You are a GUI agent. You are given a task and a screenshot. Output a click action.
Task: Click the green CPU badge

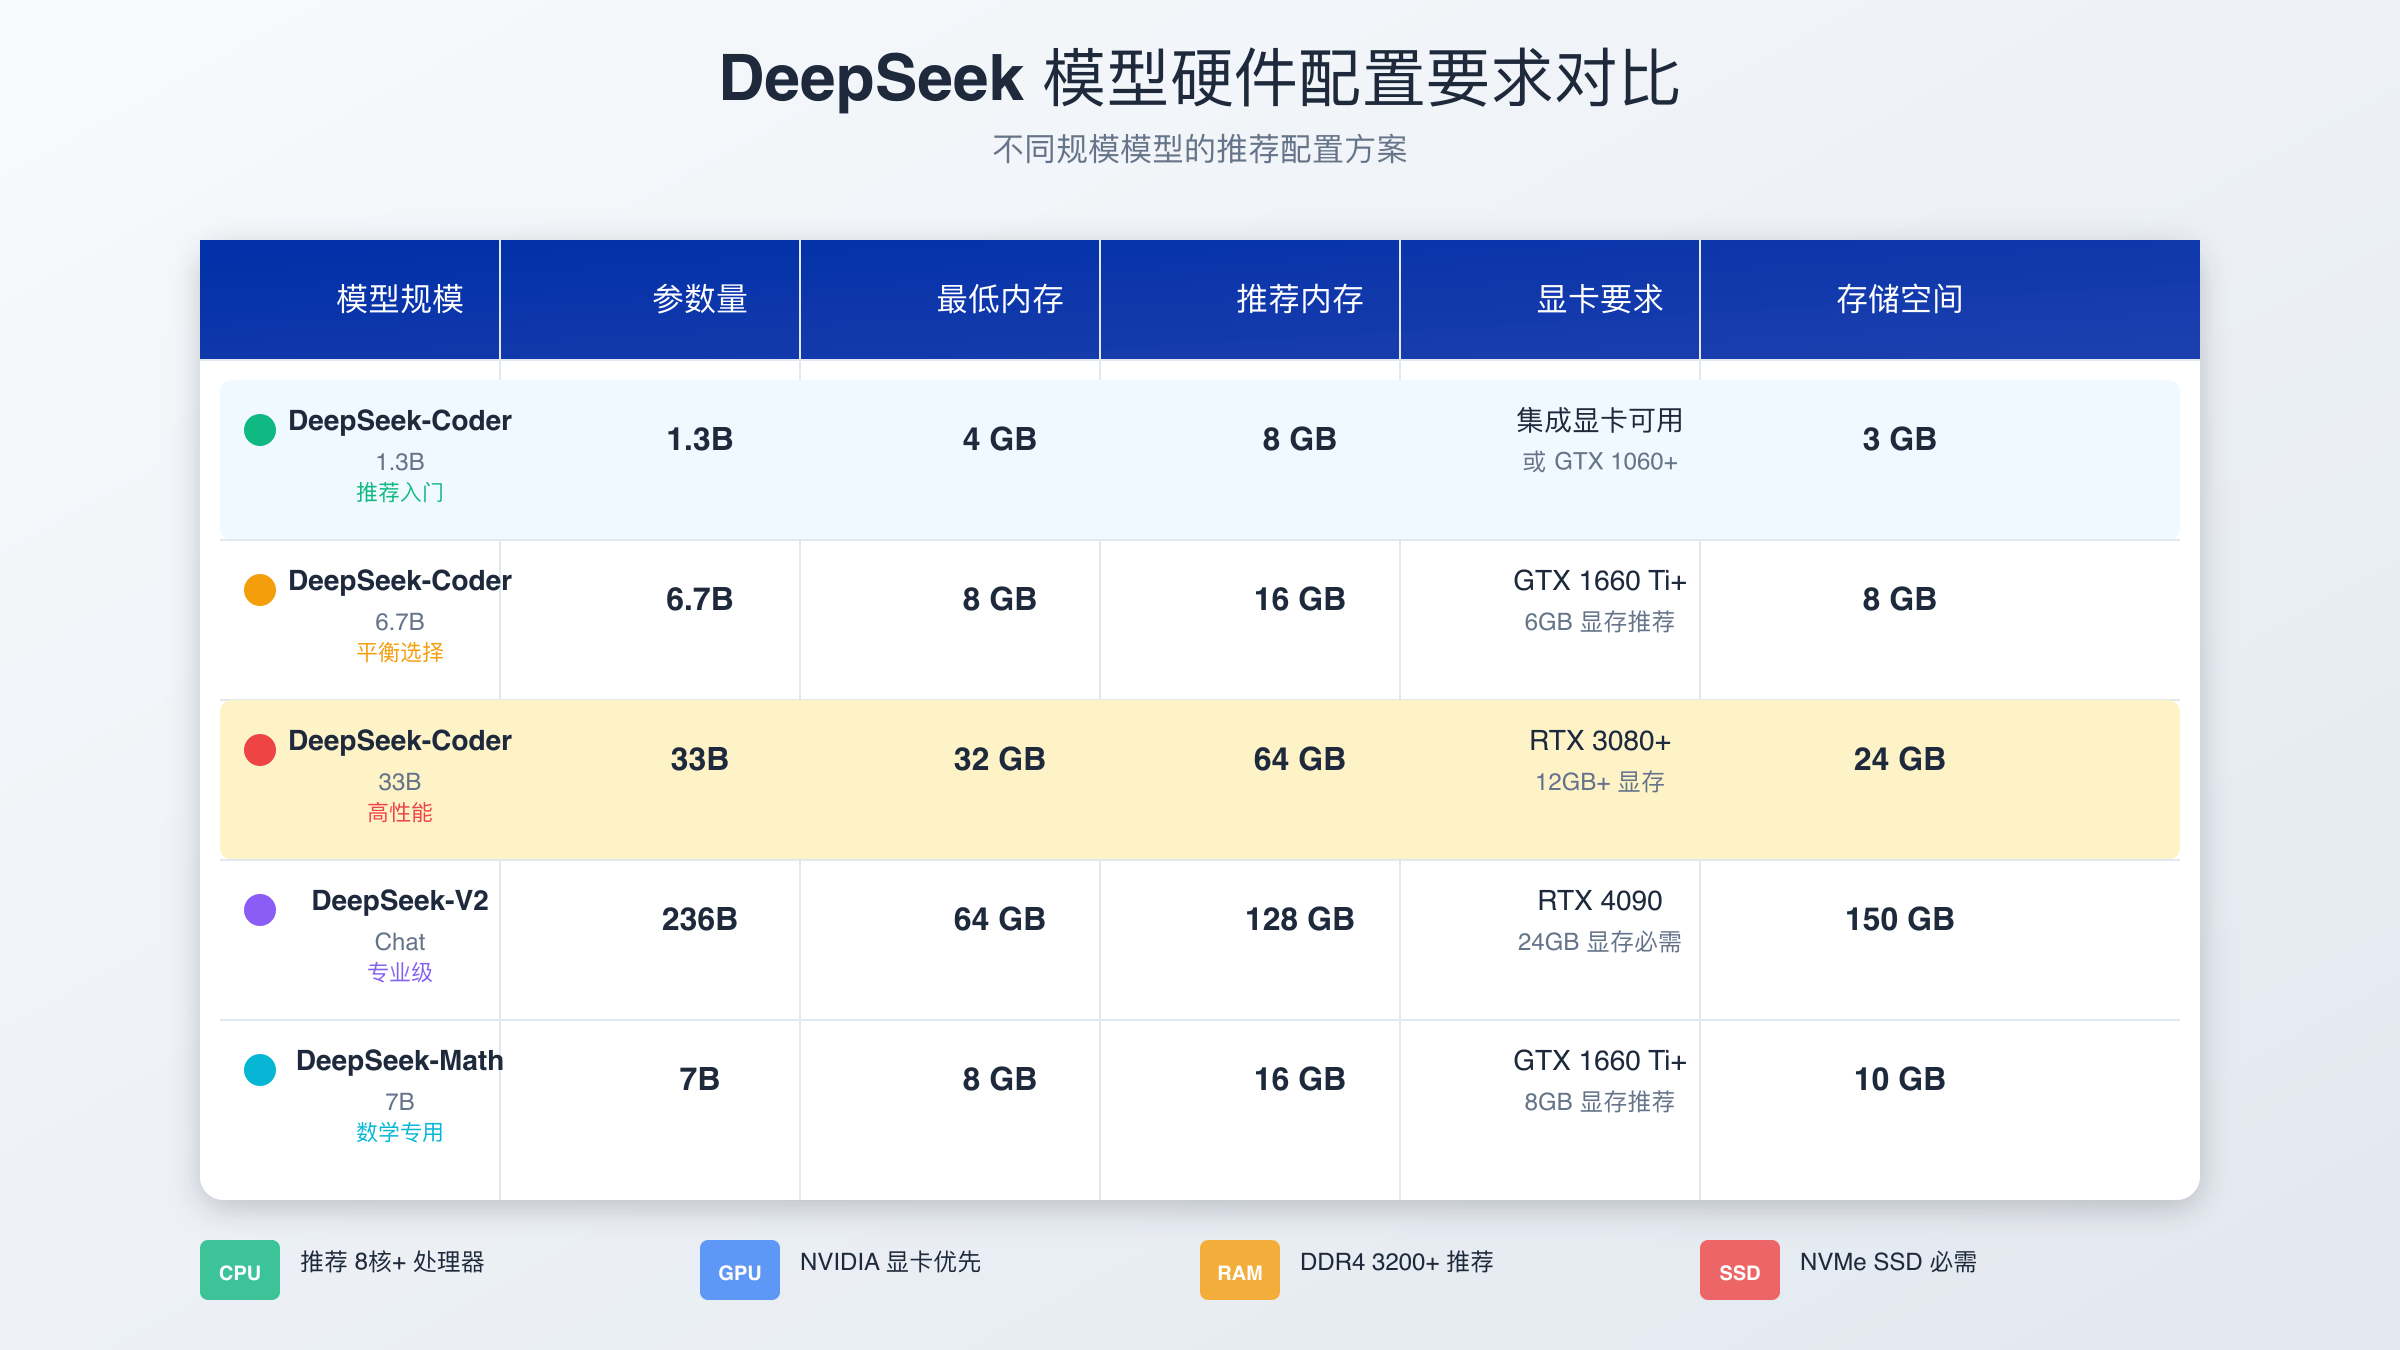click(x=240, y=1270)
